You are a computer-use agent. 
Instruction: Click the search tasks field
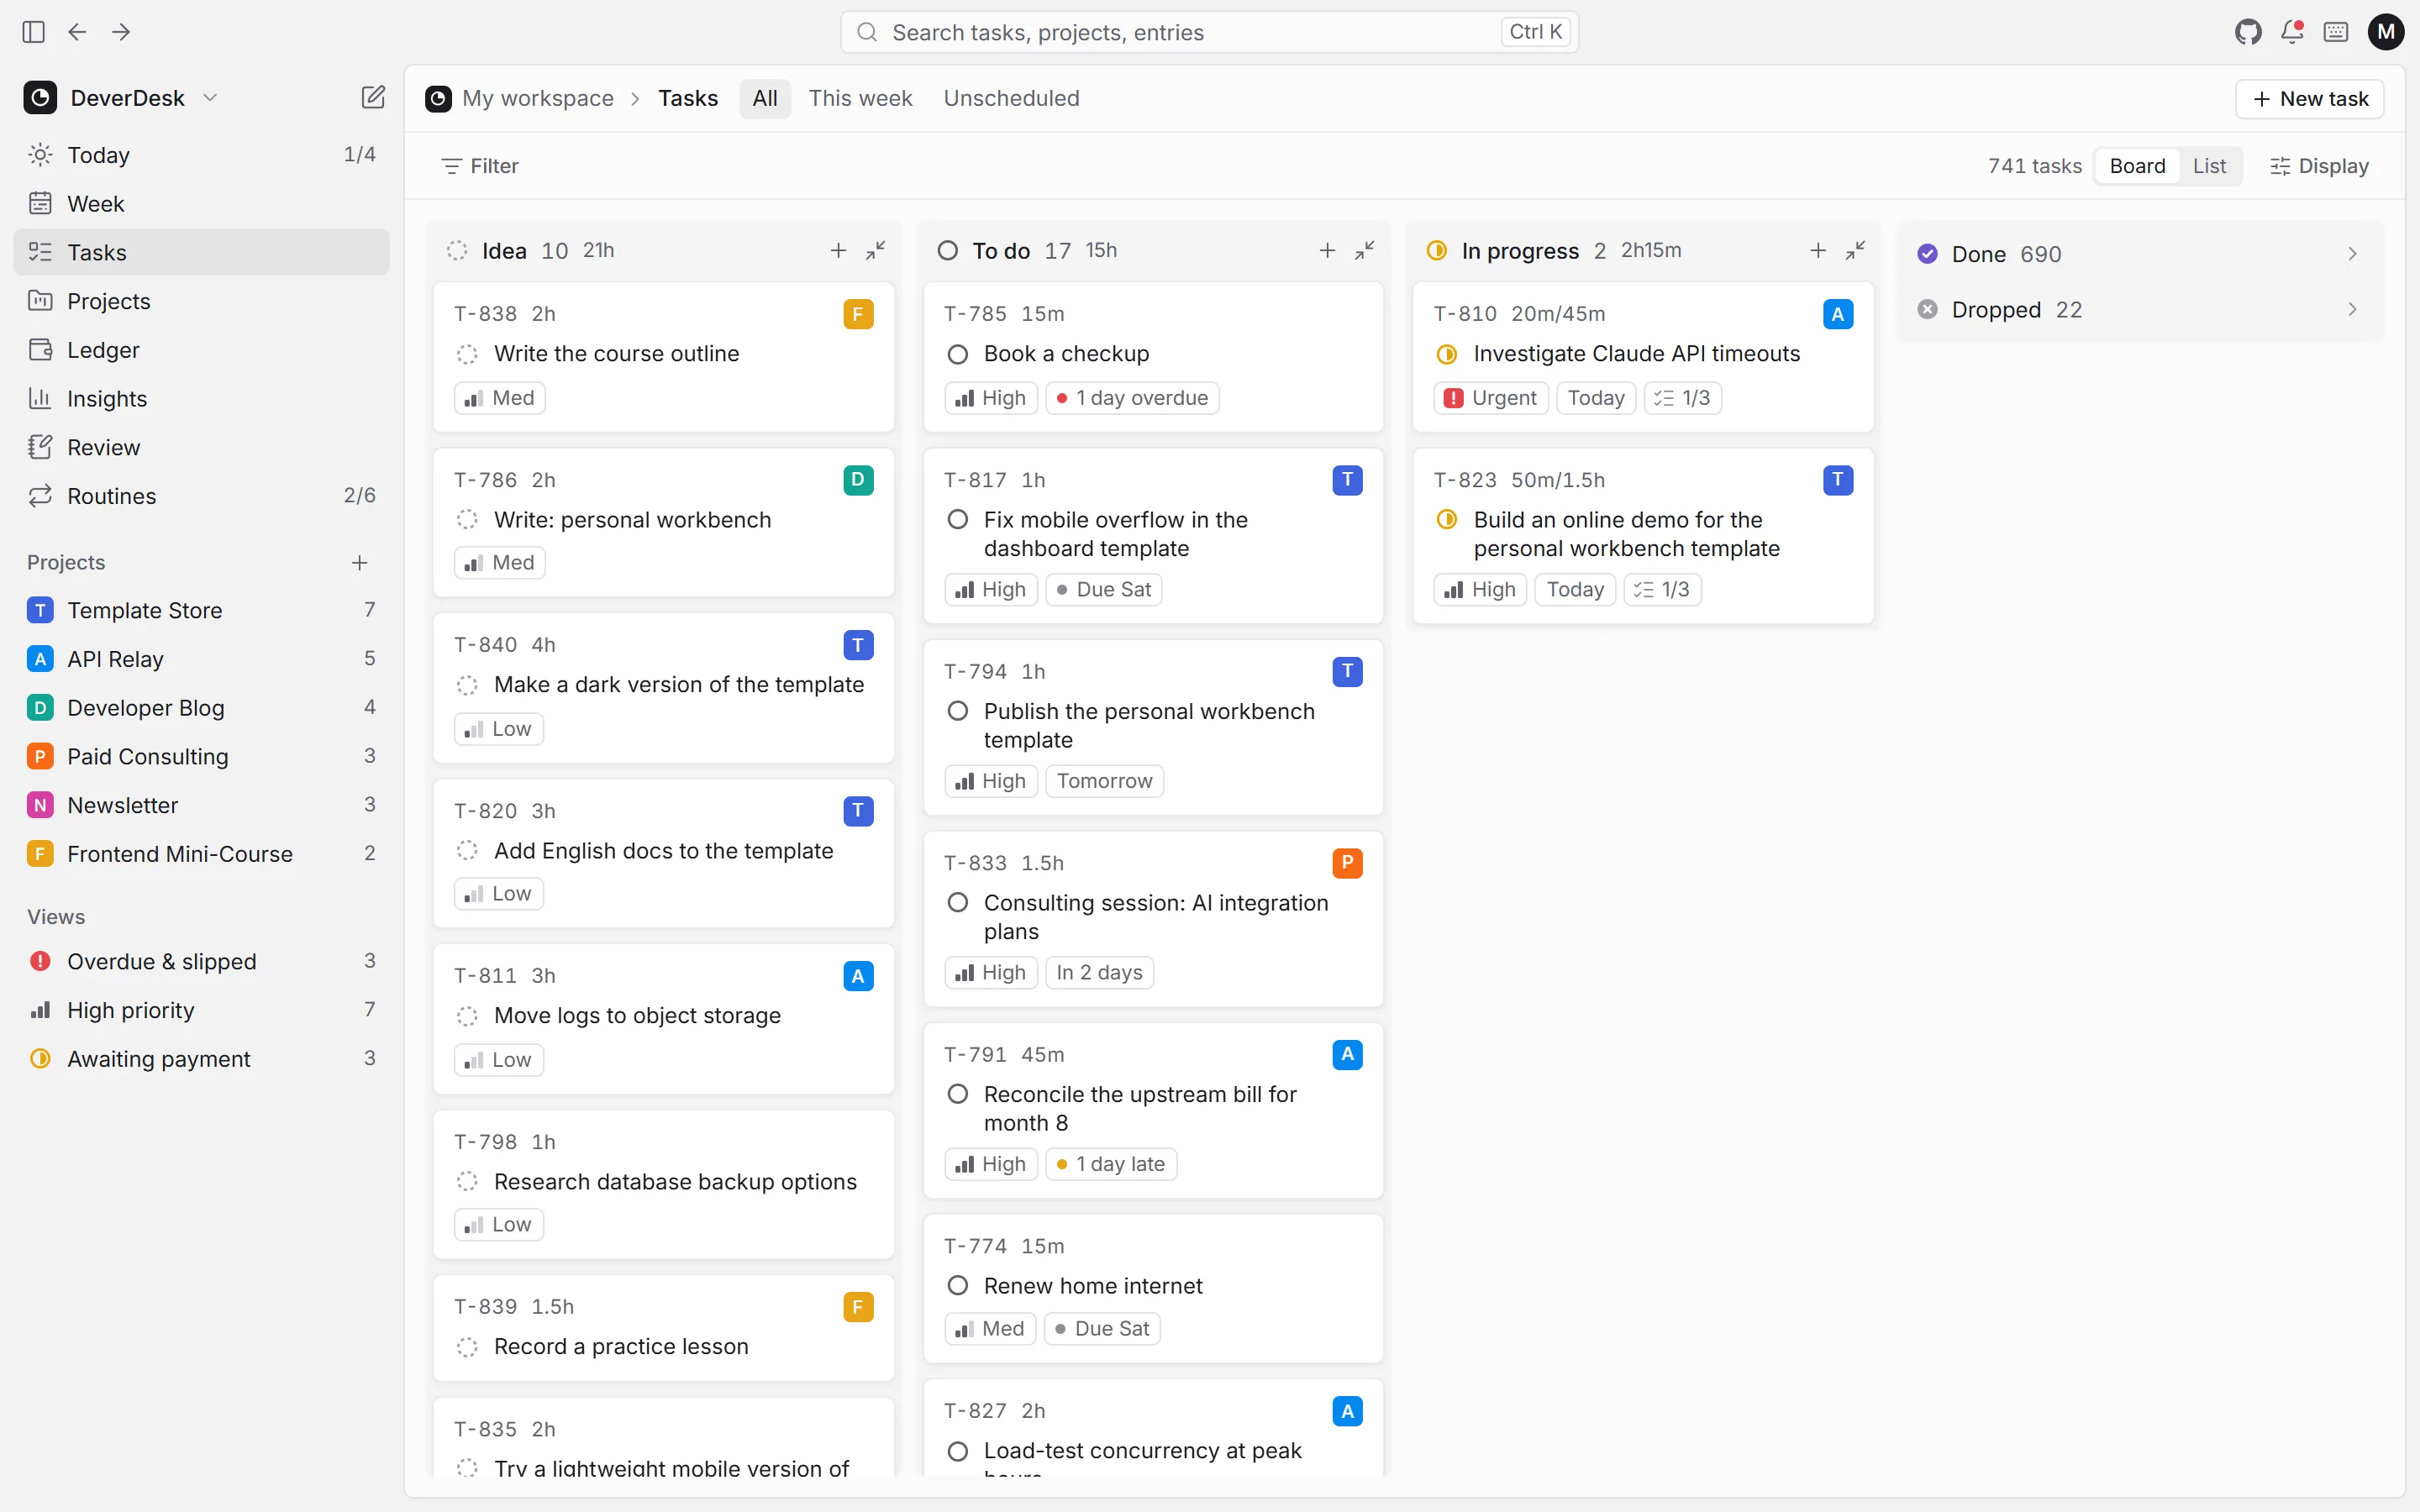tap(1209, 32)
